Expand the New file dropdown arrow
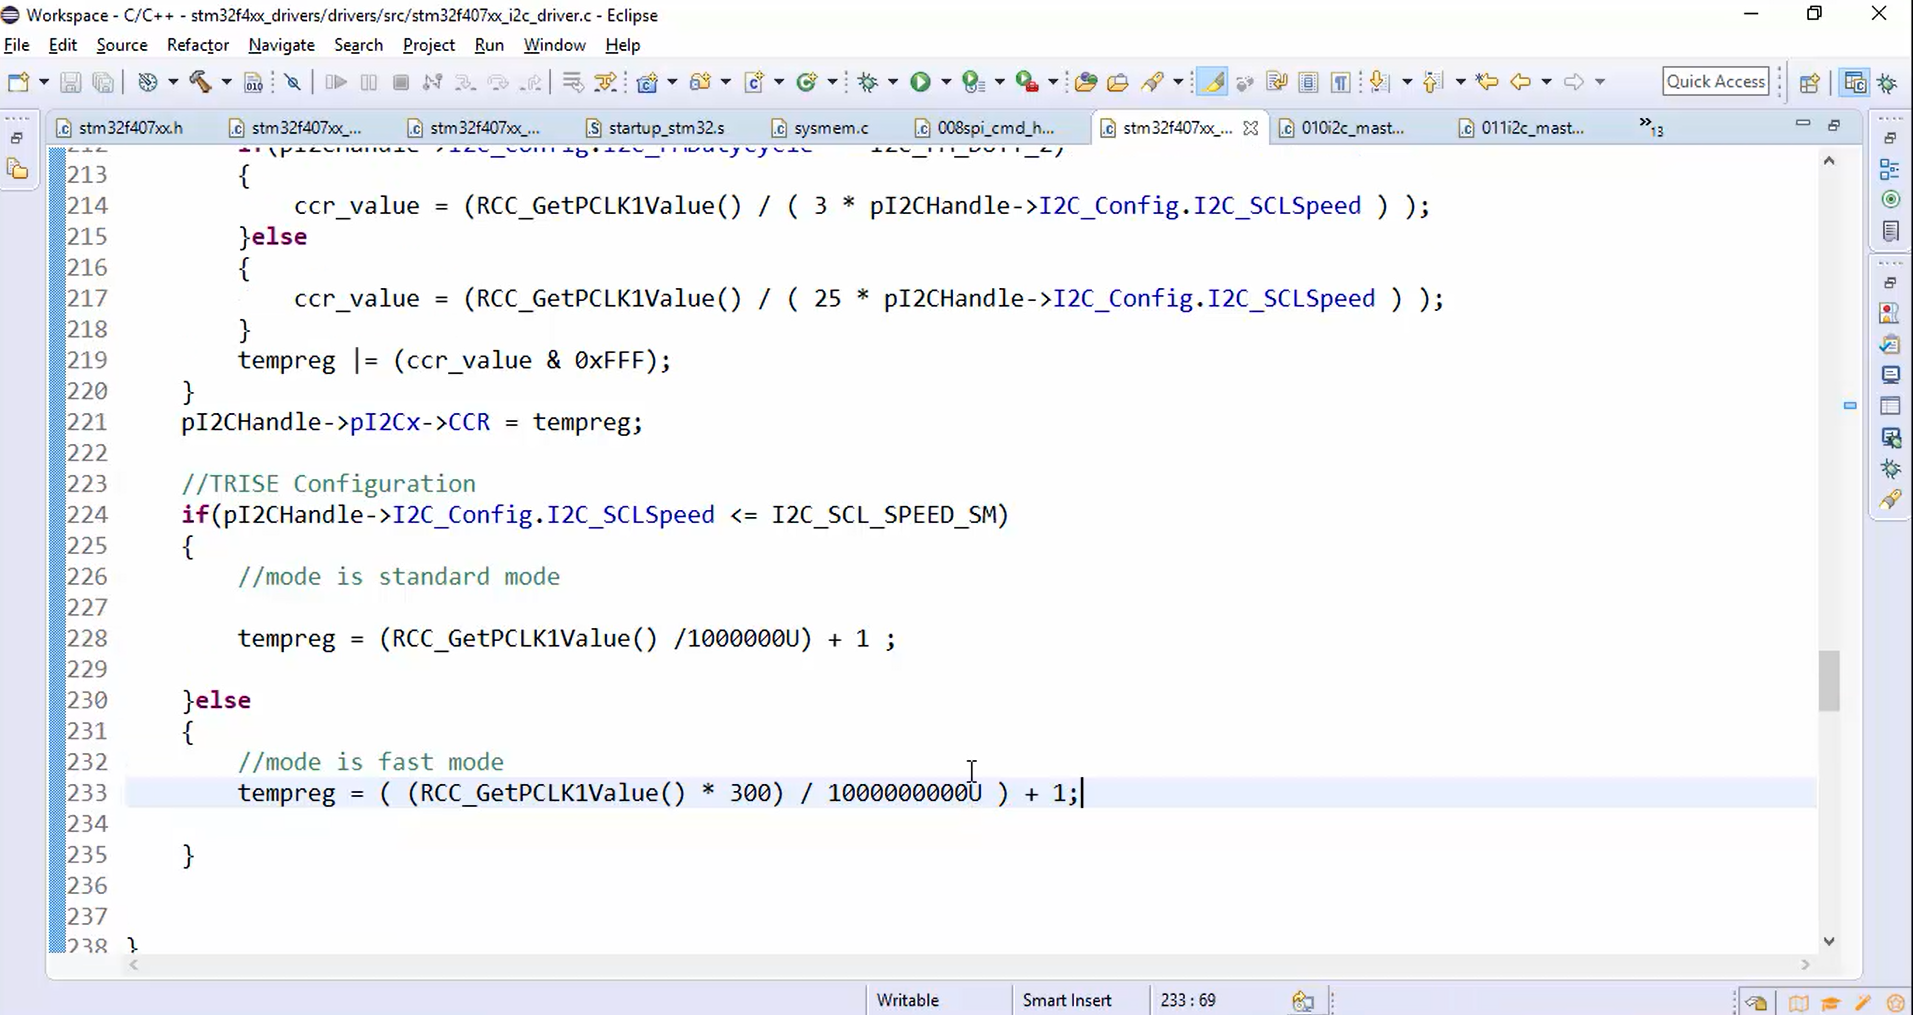The width and height of the screenshot is (1913, 1015). [x=43, y=82]
